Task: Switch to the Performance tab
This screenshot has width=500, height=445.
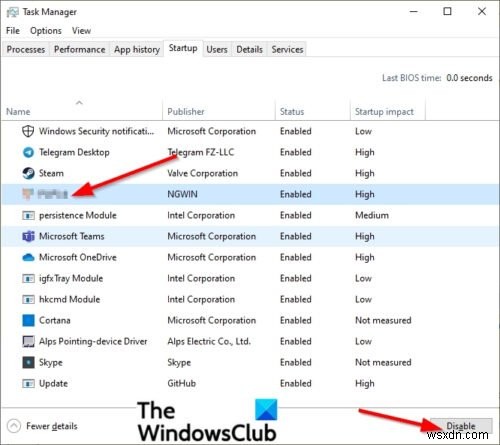Action: [79, 49]
